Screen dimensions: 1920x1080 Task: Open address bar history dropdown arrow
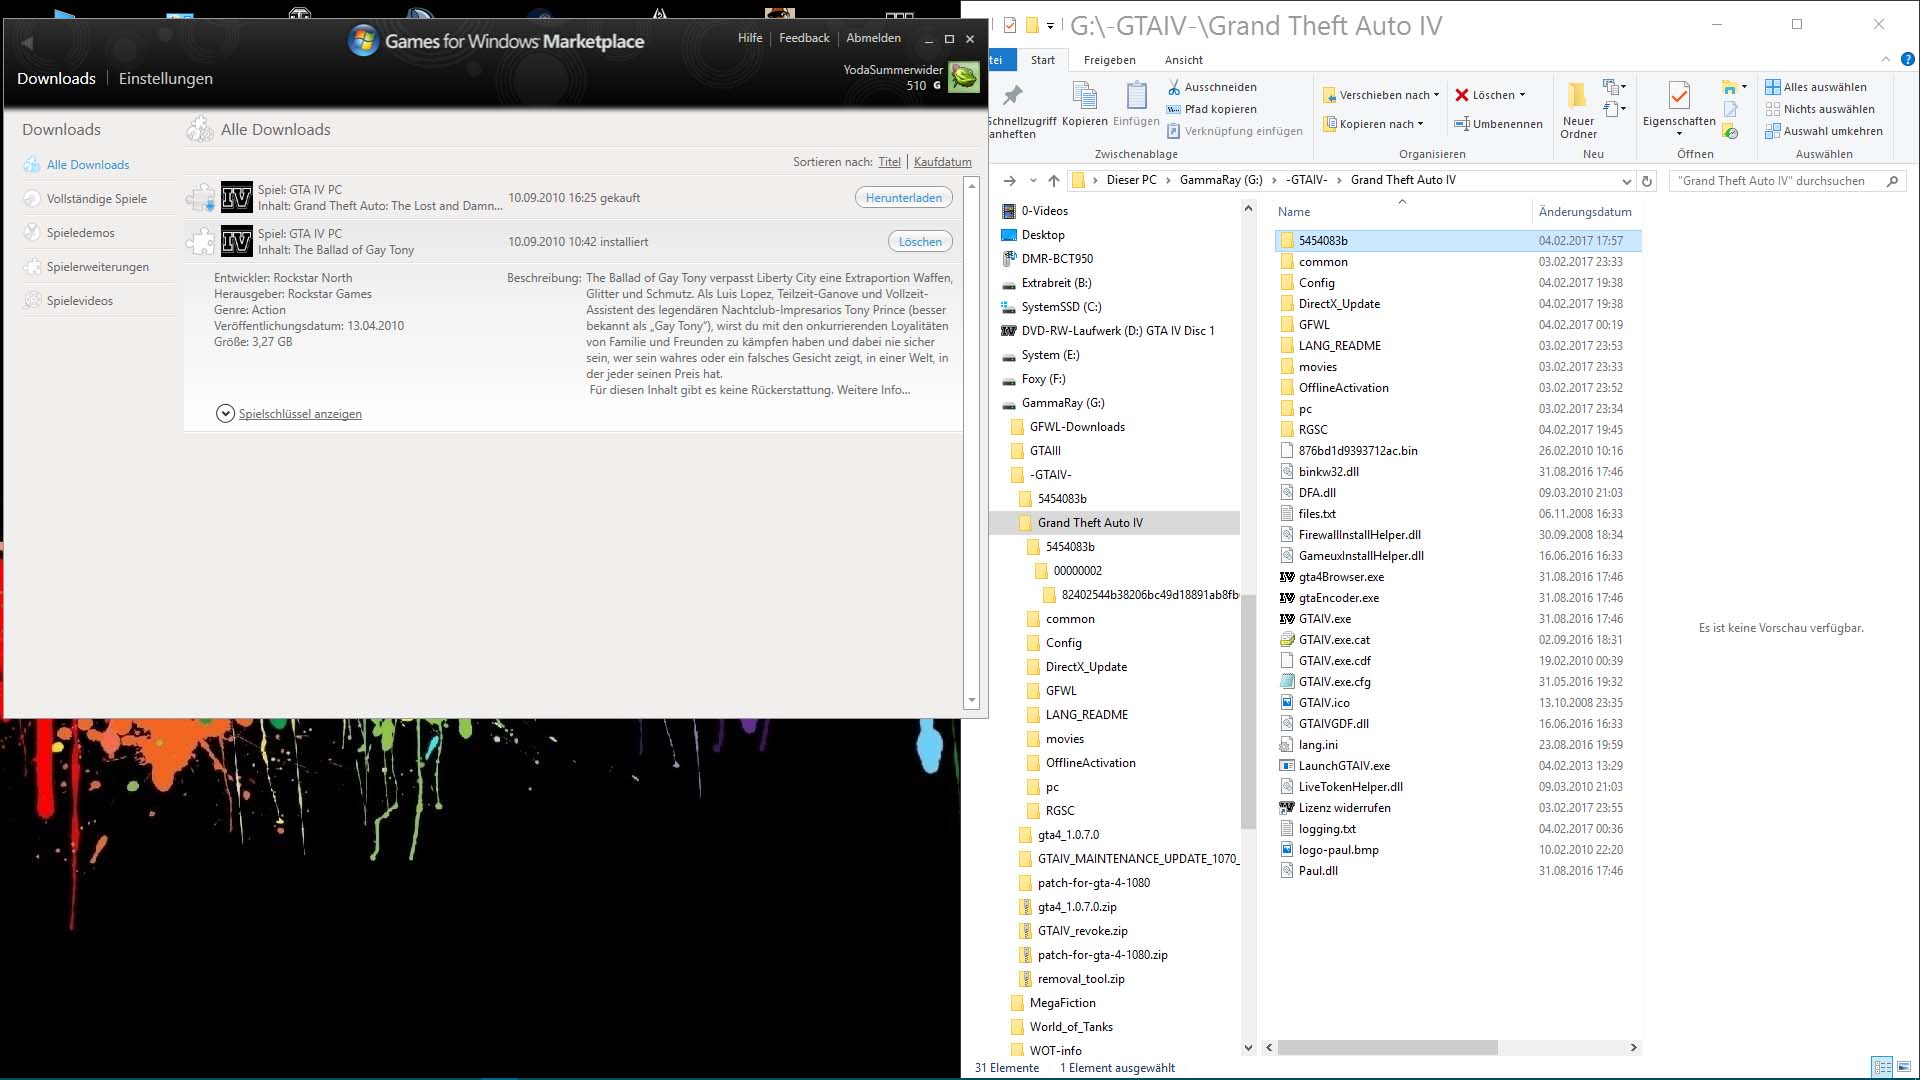pos(1626,181)
